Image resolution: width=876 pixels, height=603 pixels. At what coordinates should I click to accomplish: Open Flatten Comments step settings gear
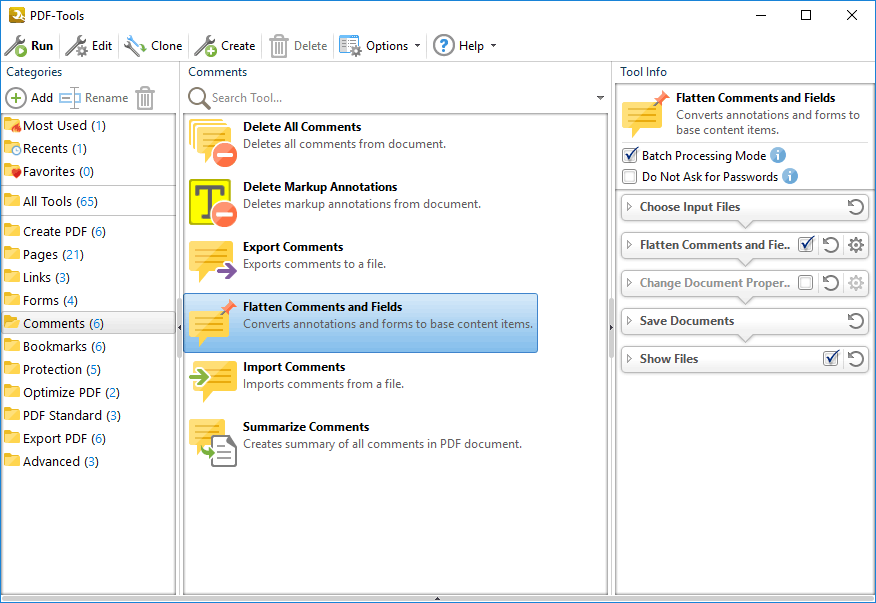point(855,245)
